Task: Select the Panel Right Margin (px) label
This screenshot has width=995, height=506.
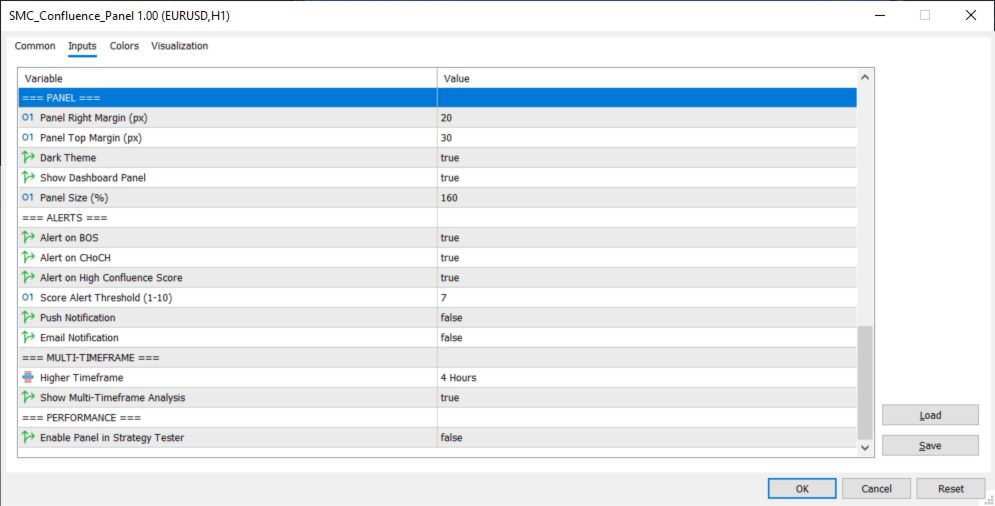Action: (94, 117)
